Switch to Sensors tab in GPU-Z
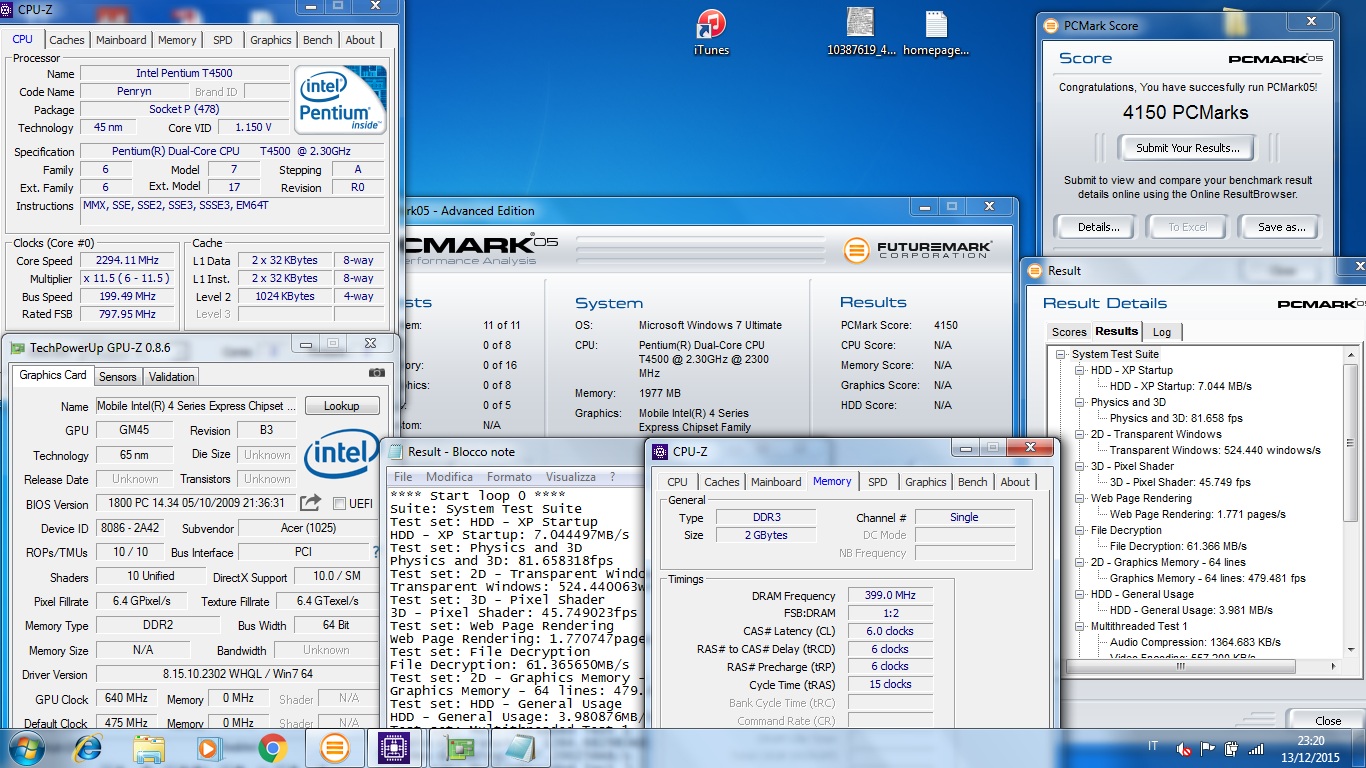This screenshot has width=1366, height=768. pos(117,377)
